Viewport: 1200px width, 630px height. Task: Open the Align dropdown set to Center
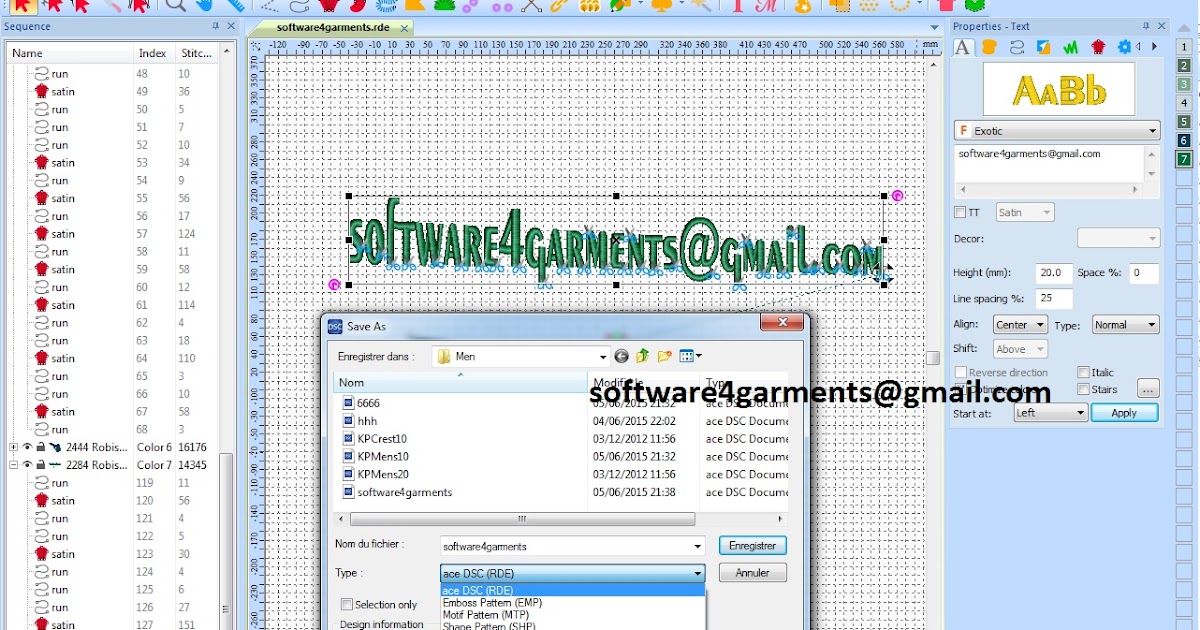1018,324
